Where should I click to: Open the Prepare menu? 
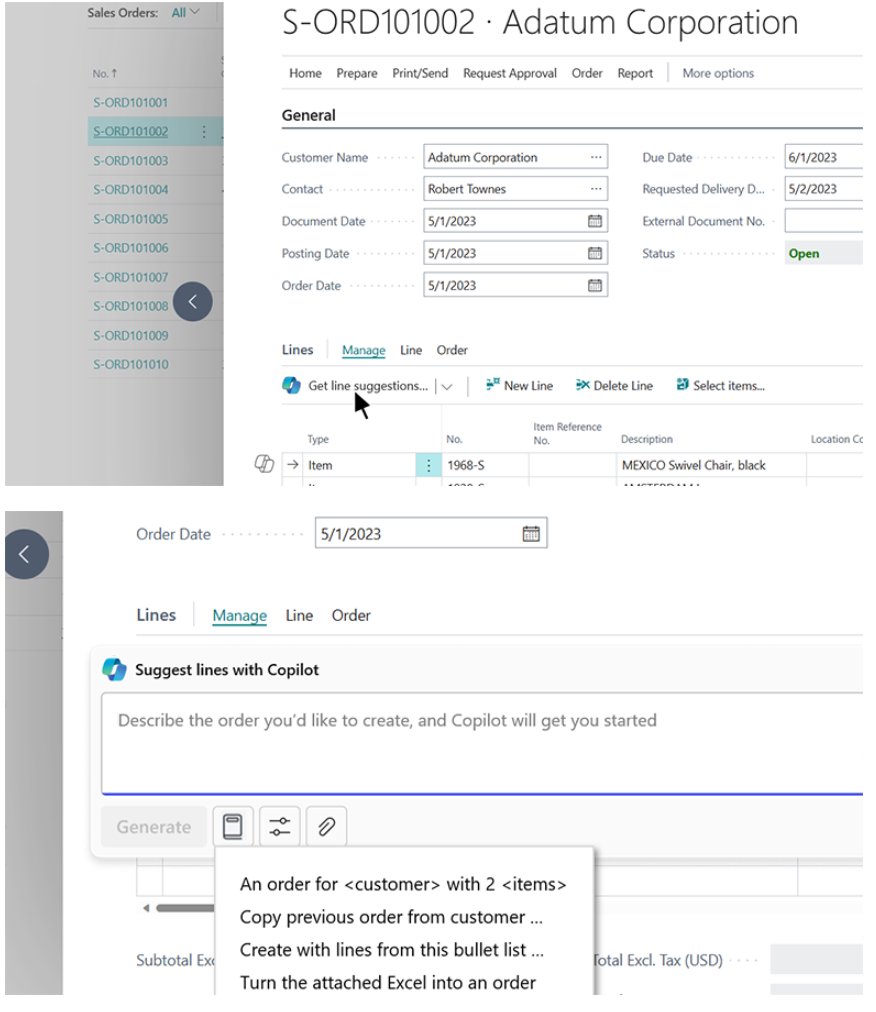point(356,73)
